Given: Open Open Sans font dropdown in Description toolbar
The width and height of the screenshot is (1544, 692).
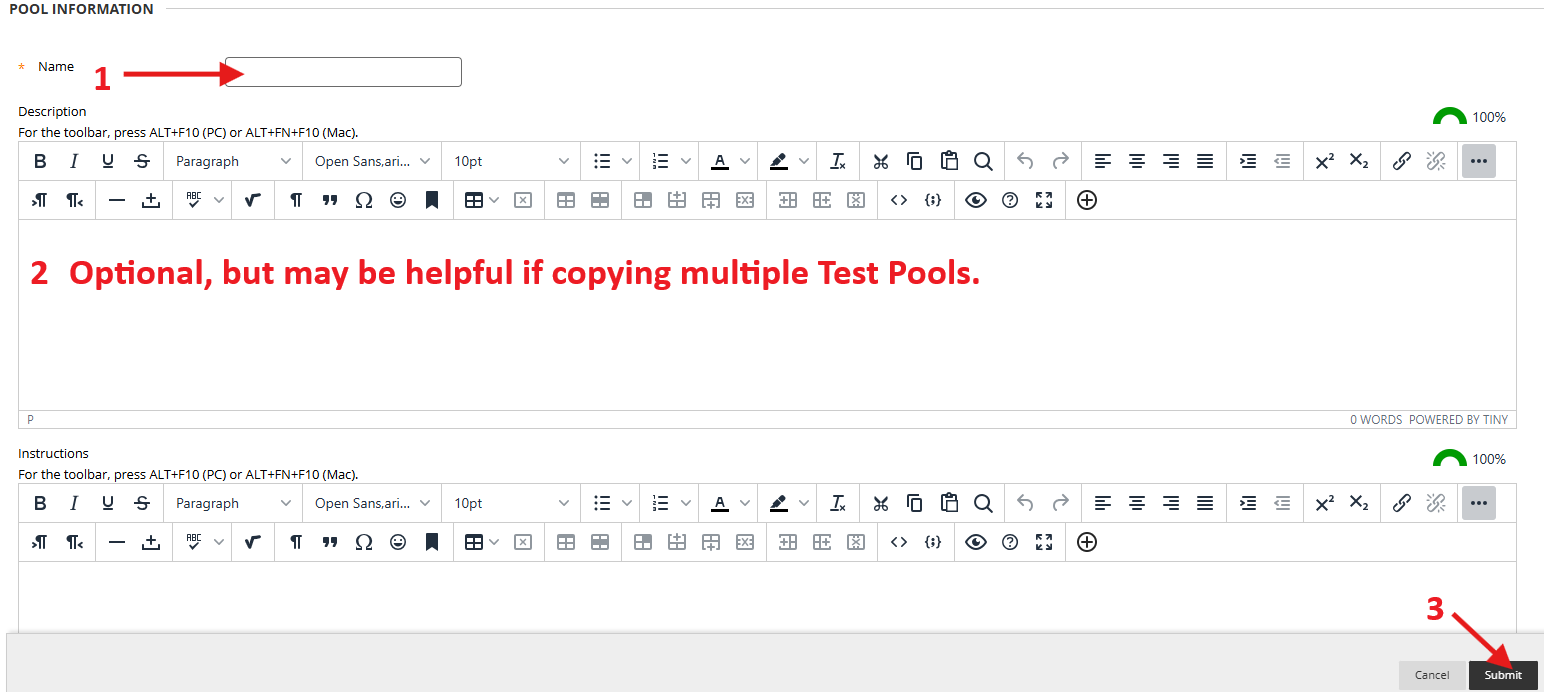Looking at the screenshot, I should [x=372, y=161].
